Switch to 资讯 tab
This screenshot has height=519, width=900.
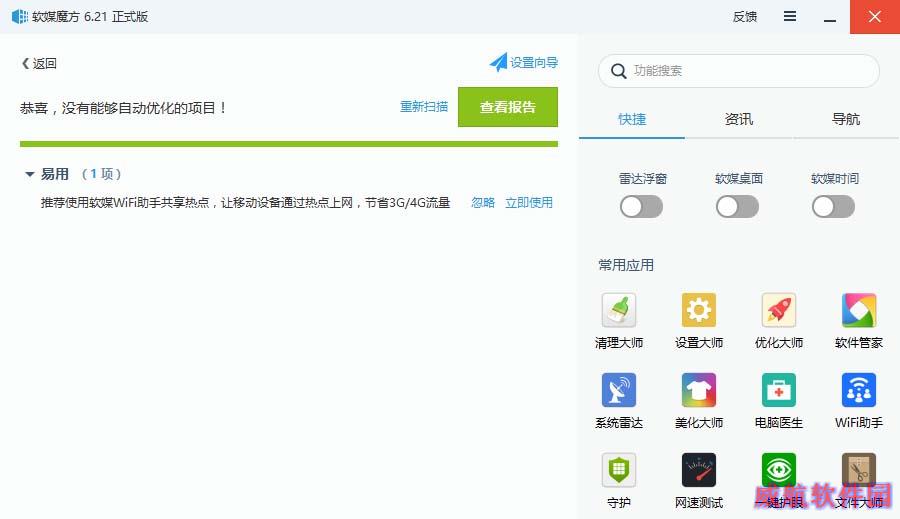click(x=739, y=119)
